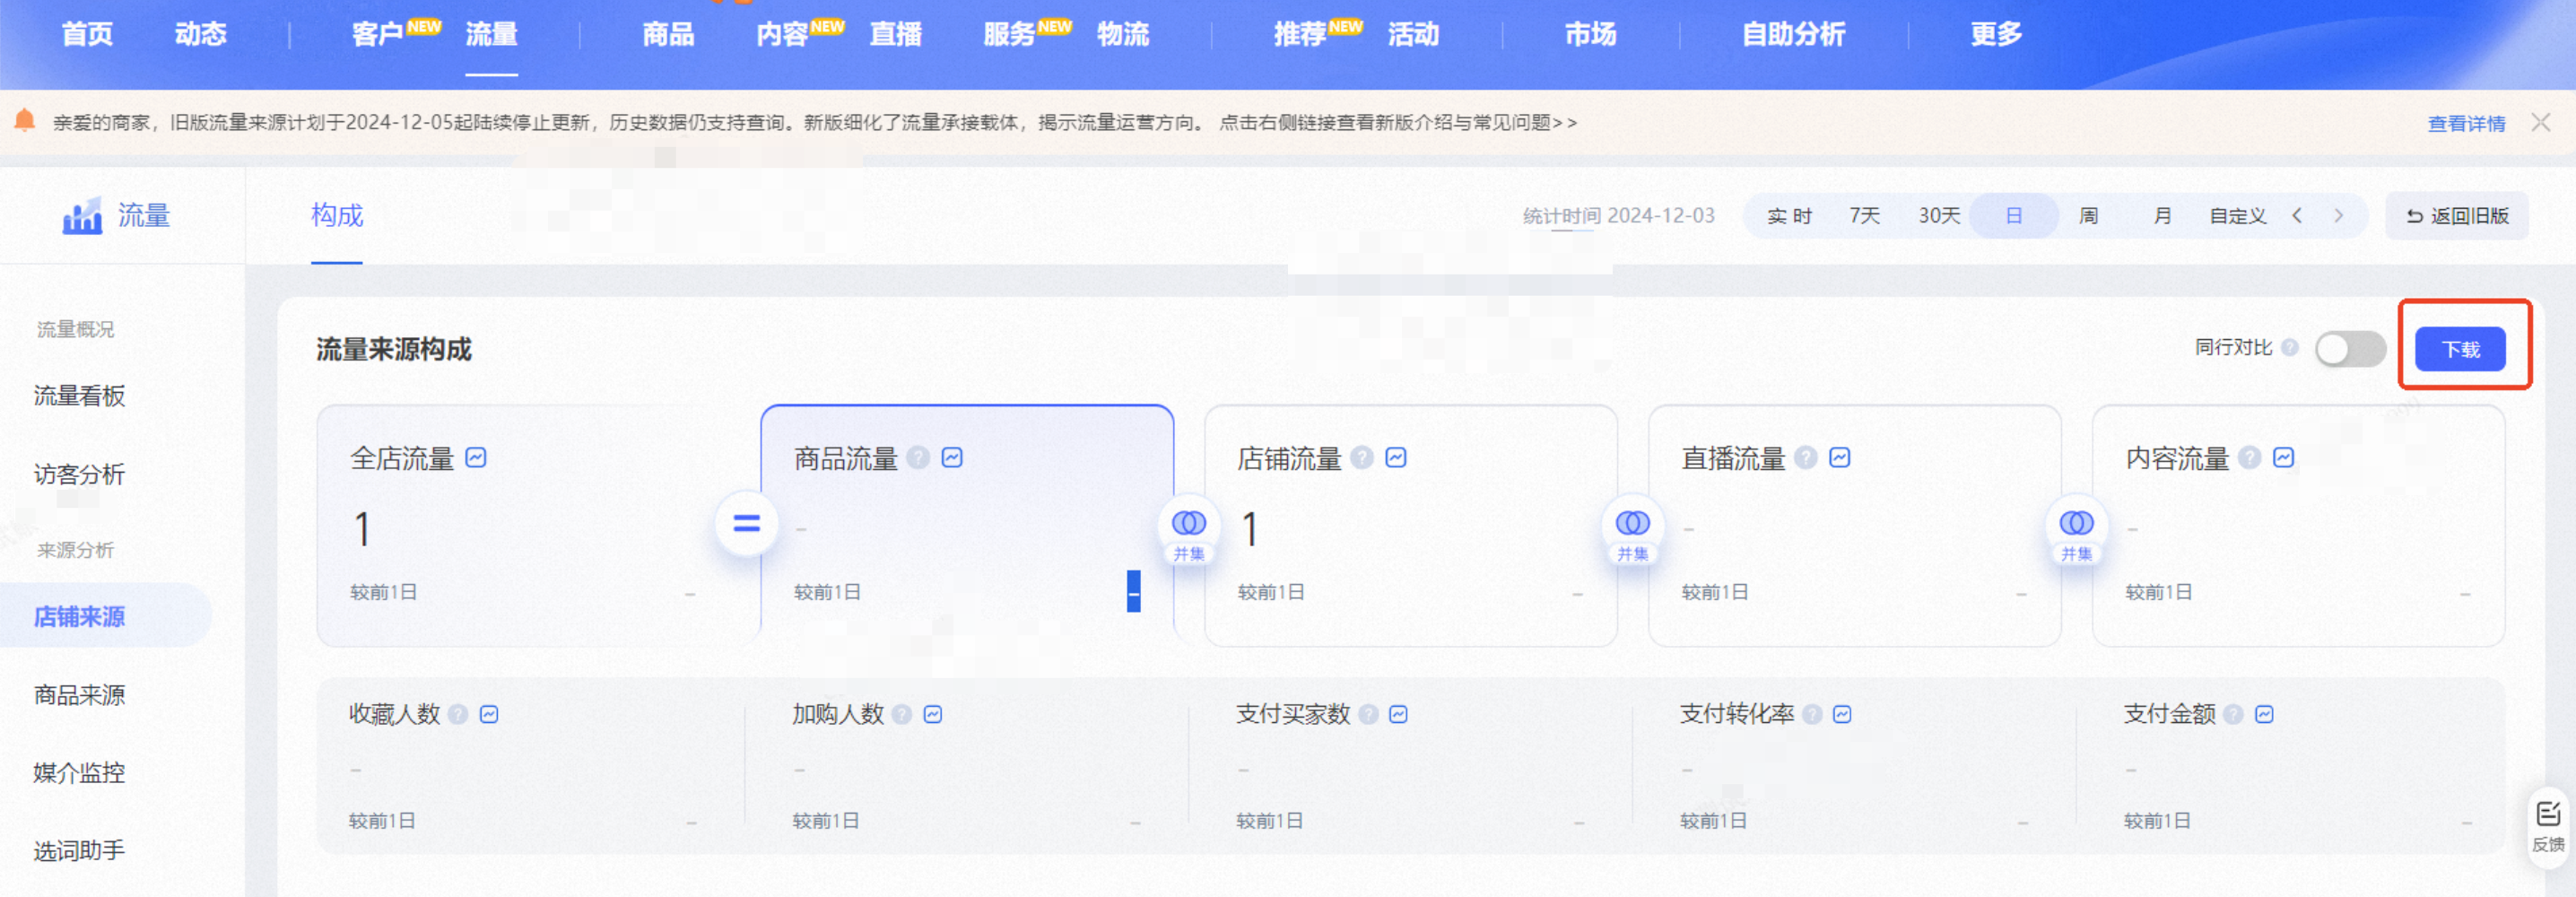This screenshot has width=2576, height=897.
Task: Open the 客户 top menu
Action: coord(378,34)
